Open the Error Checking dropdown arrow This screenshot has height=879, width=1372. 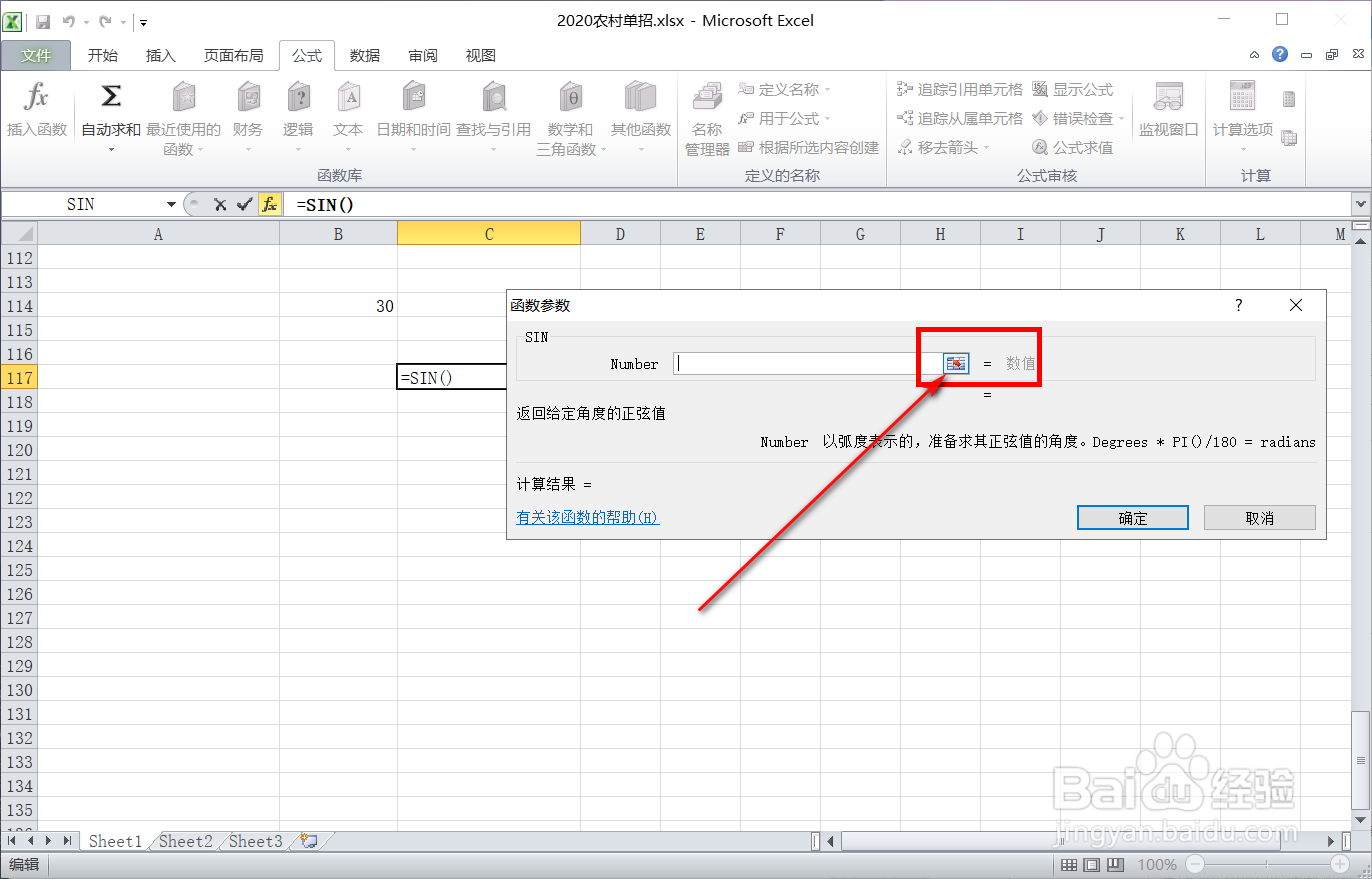point(1121,119)
